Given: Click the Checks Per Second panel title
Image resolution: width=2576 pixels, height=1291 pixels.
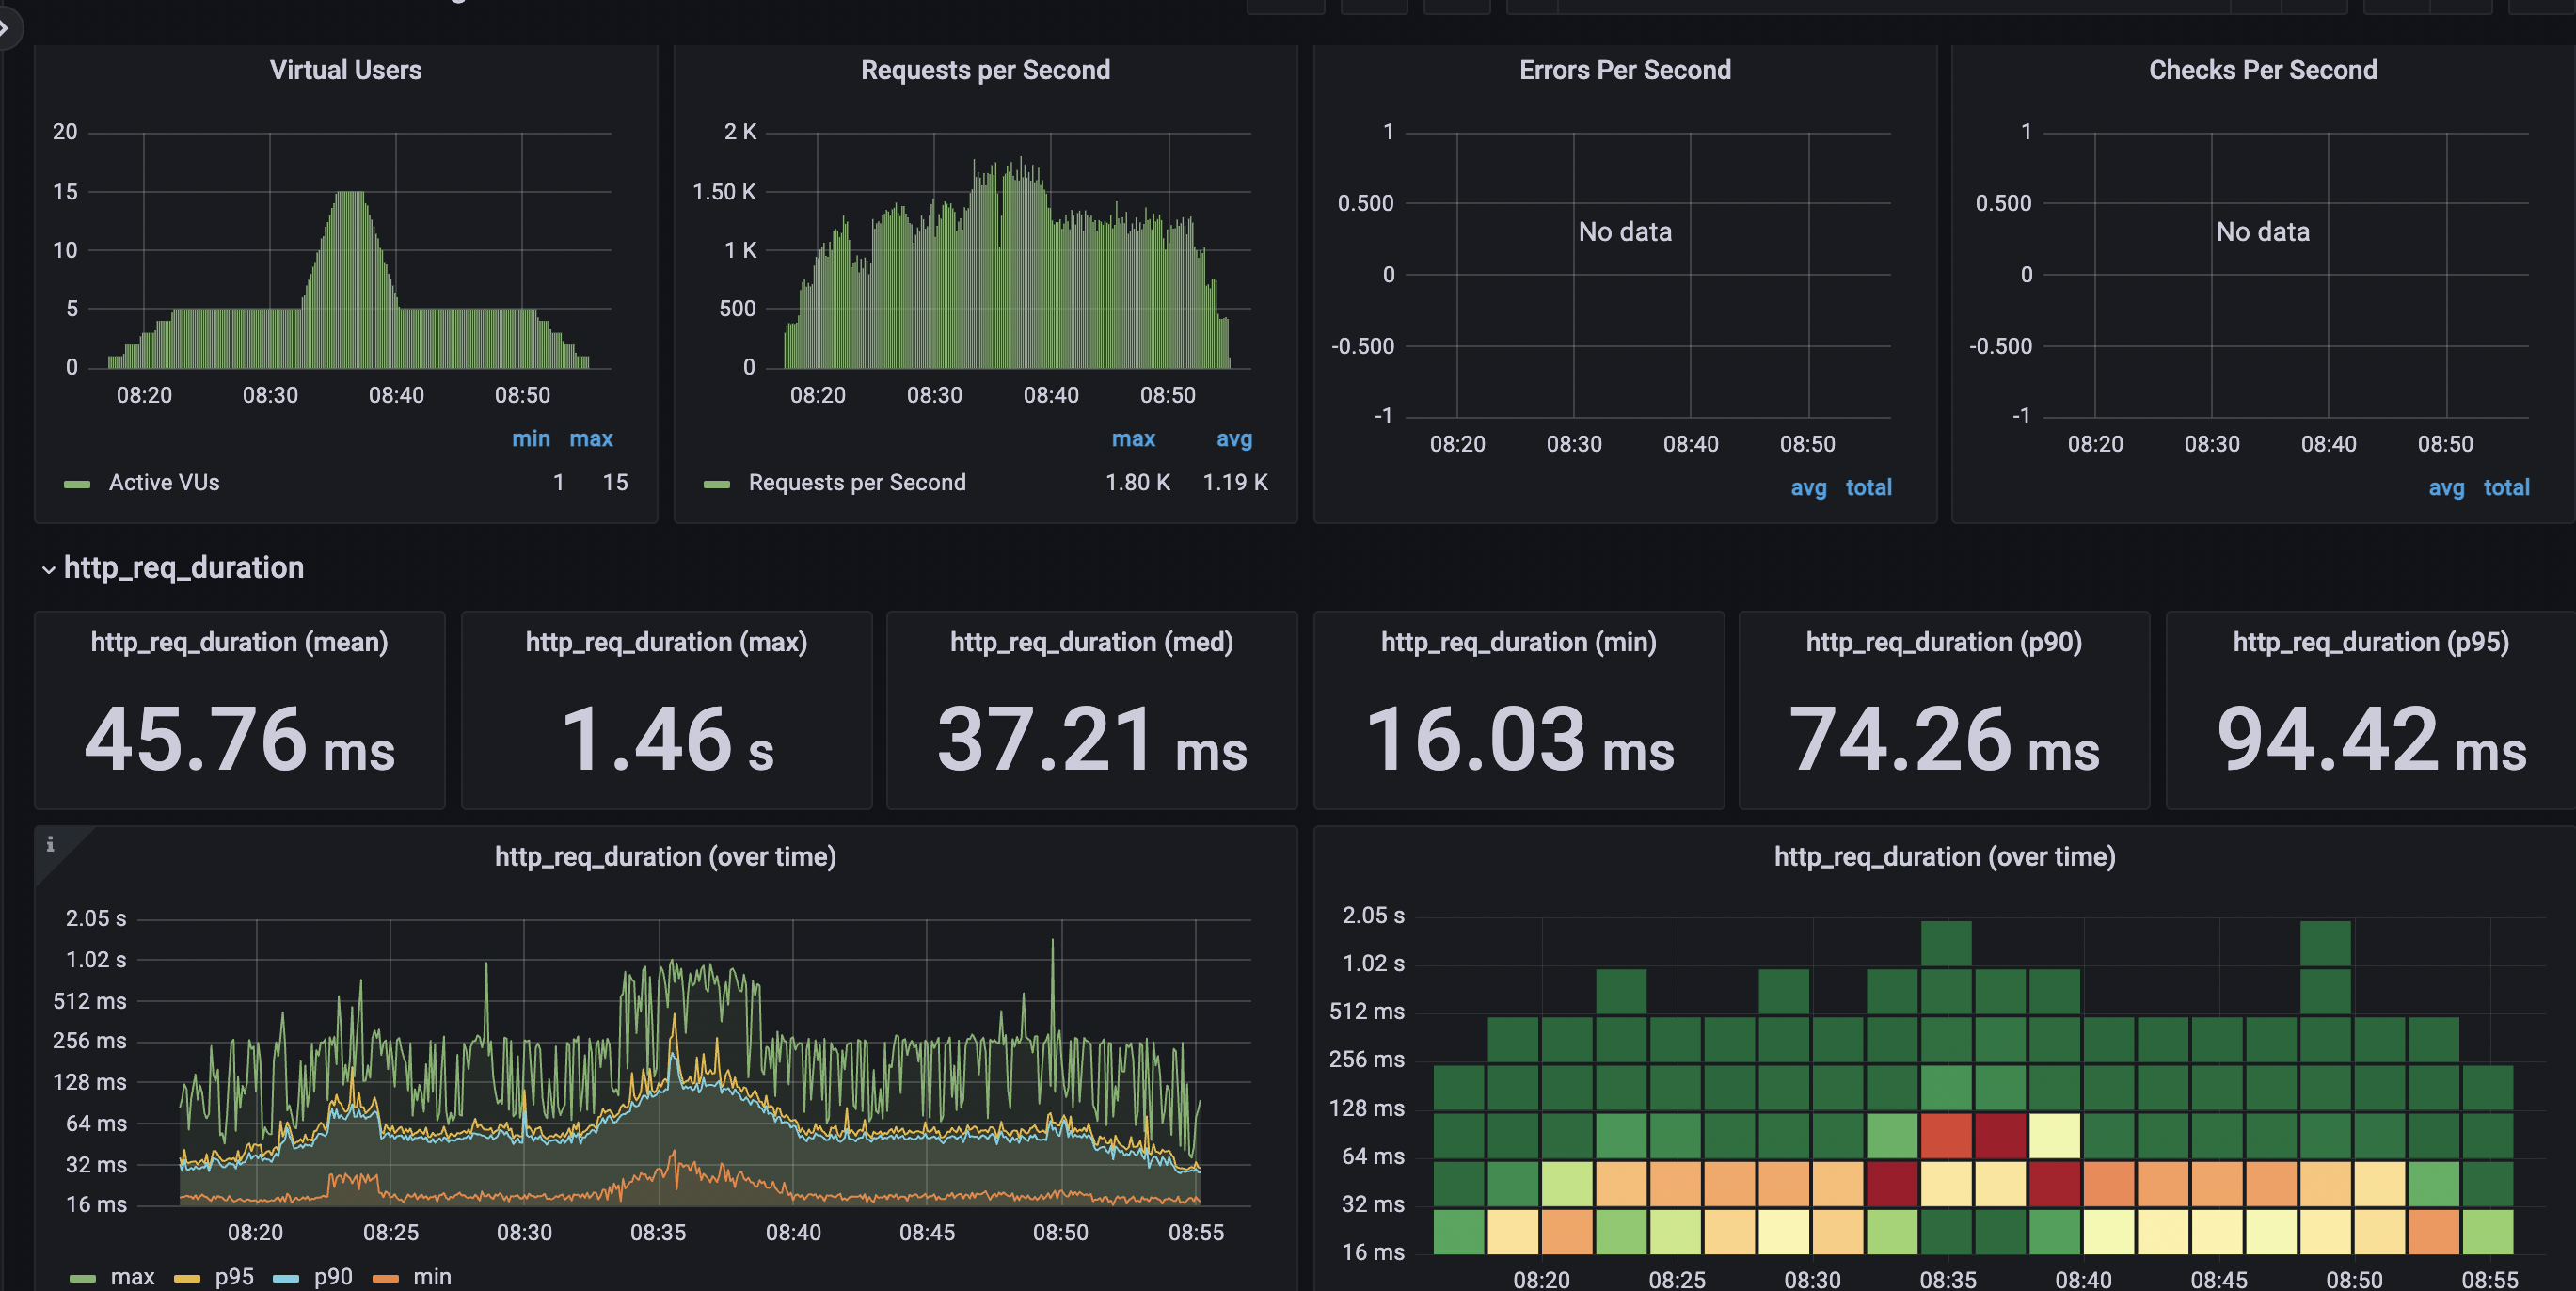Looking at the screenshot, I should point(2262,70).
